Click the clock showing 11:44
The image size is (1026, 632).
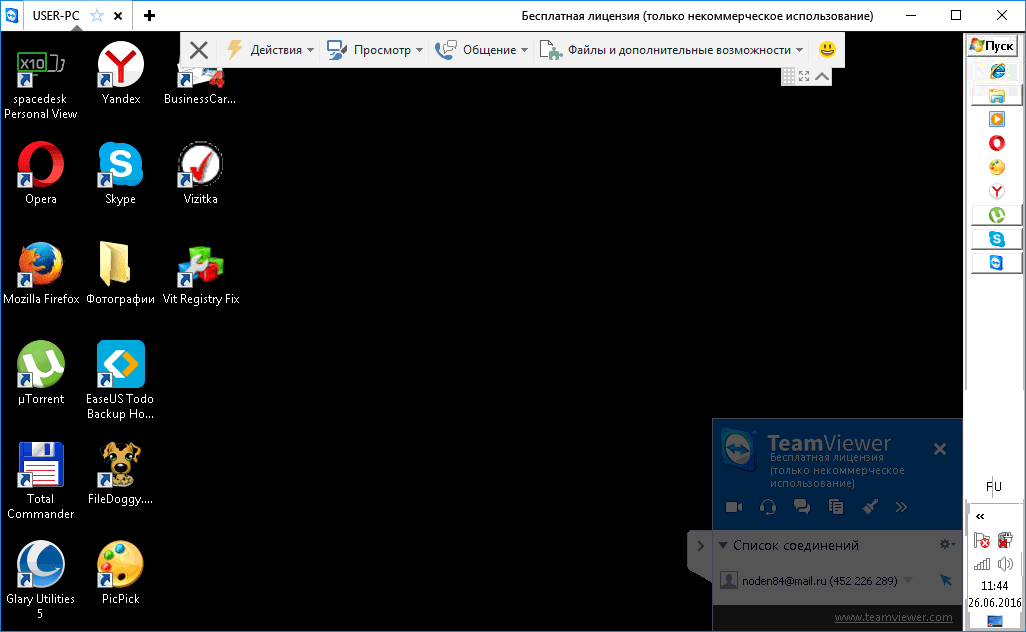(995, 586)
